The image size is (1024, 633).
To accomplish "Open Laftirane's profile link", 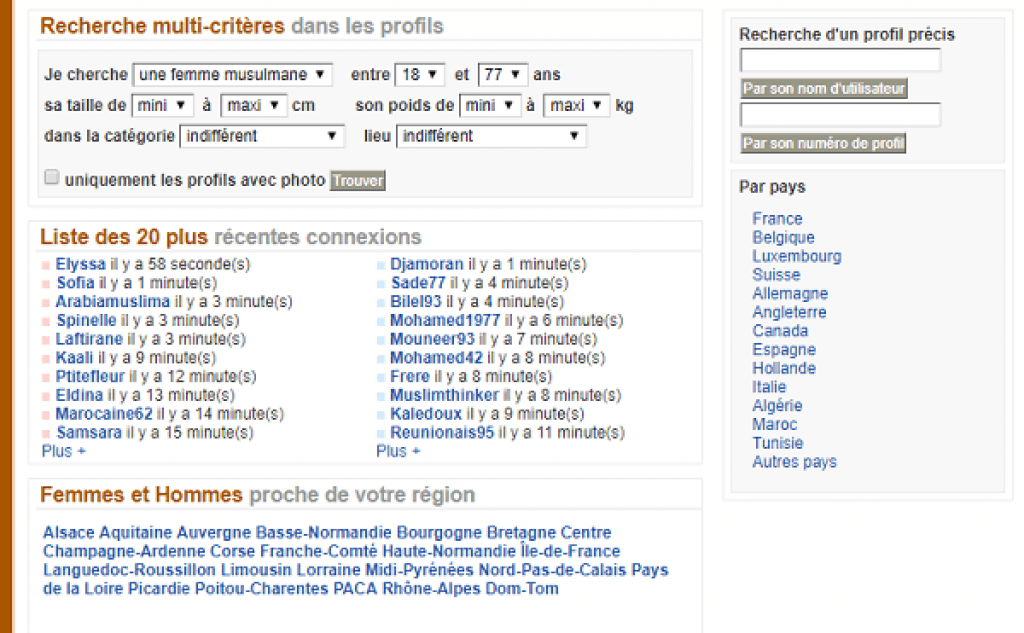I will click(x=89, y=339).
